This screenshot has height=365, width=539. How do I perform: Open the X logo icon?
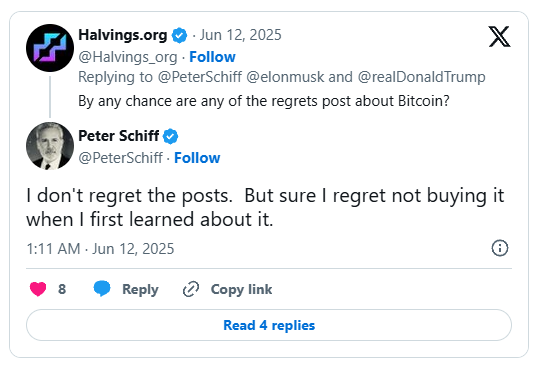(x=499, y=36)
